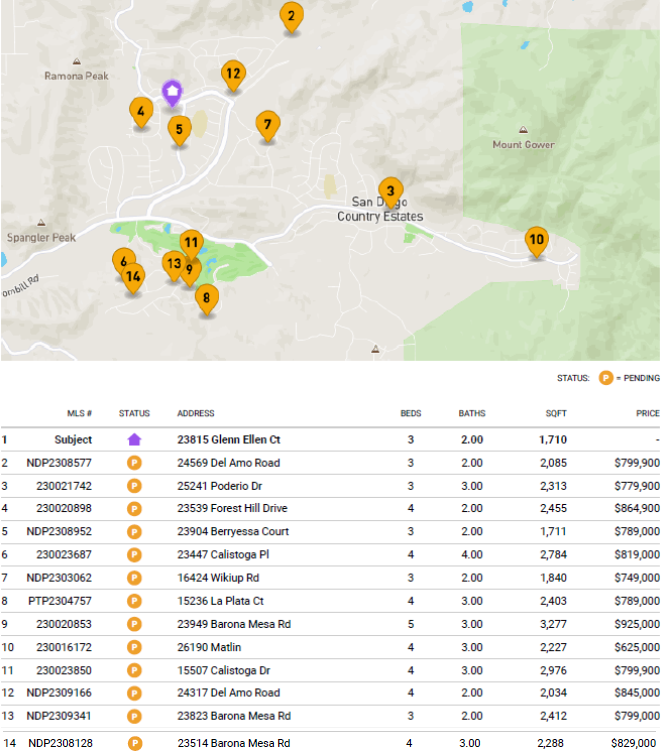Image resolution: width=666 pixels, height=754 pixels.
Task: Select map pin number 11
Action: click(191, 244)
